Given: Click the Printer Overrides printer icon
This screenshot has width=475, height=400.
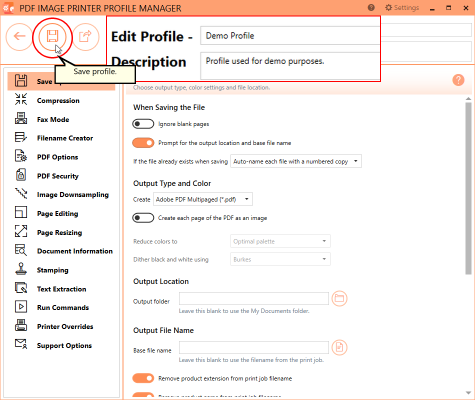Looking at the screenshot, I should [21, 326].
